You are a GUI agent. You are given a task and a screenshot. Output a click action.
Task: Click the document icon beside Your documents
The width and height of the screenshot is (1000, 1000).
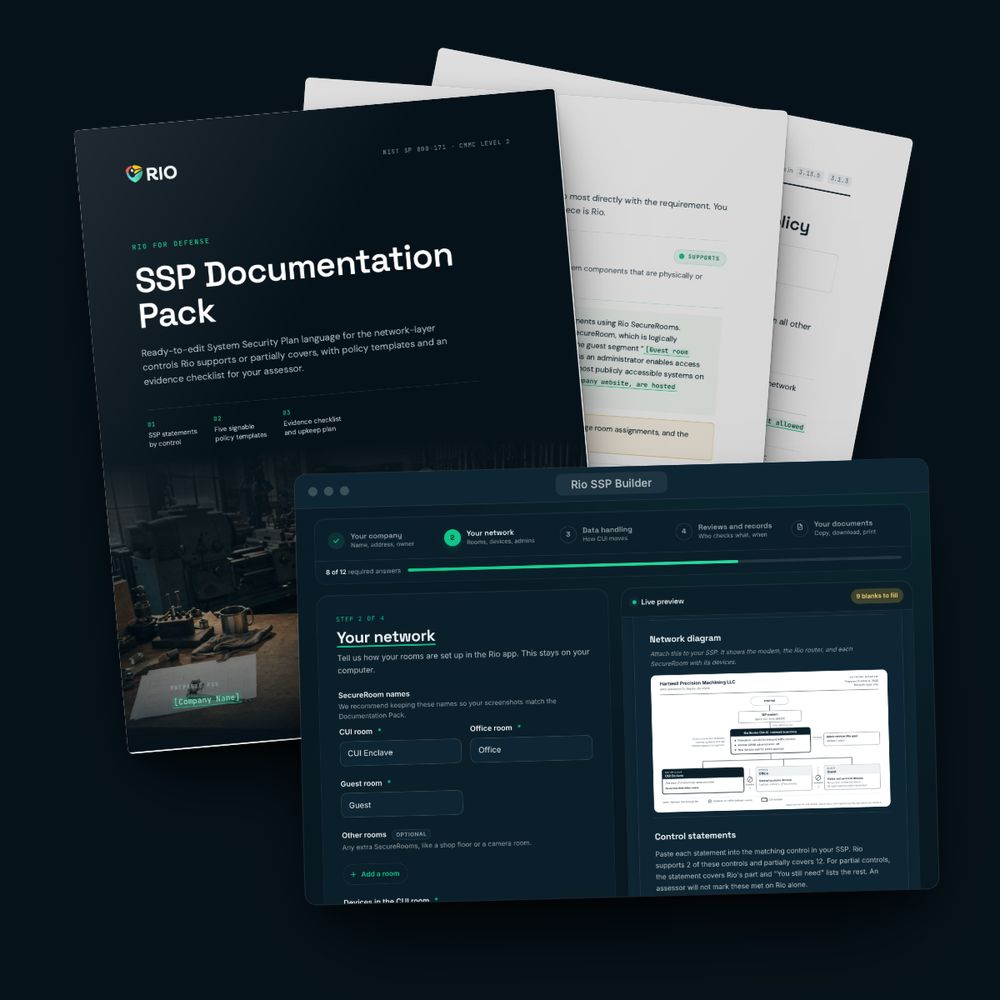[x=799, y=528]
